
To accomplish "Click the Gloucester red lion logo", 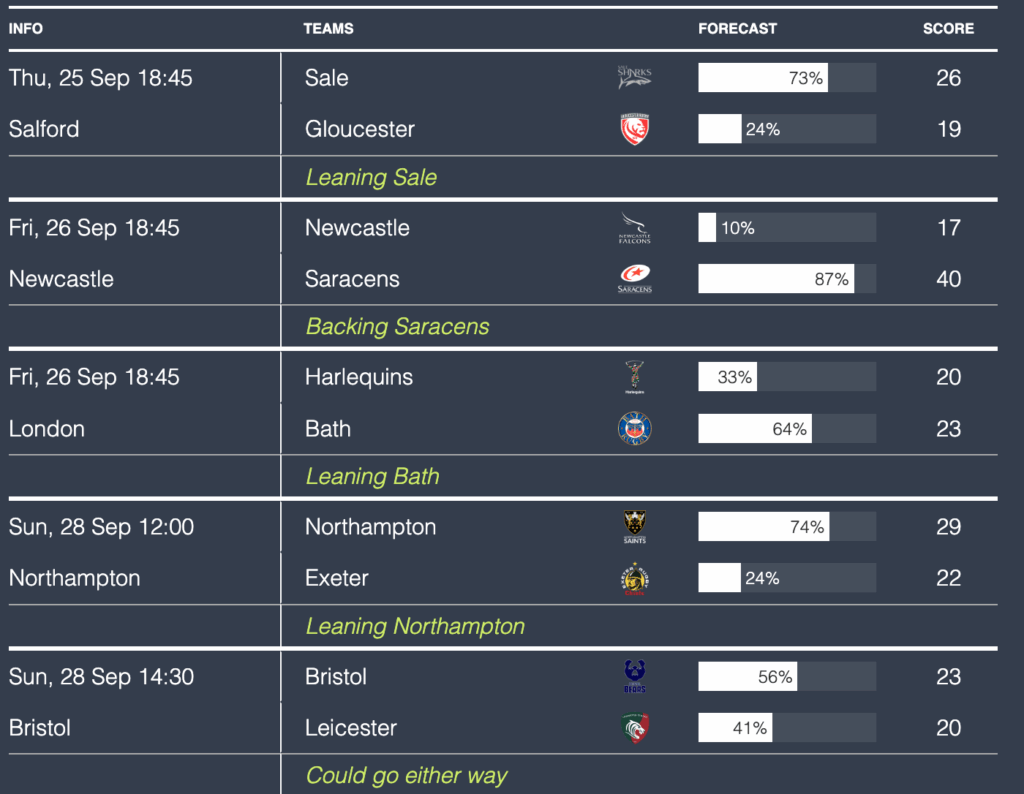I will coord(635,129).
